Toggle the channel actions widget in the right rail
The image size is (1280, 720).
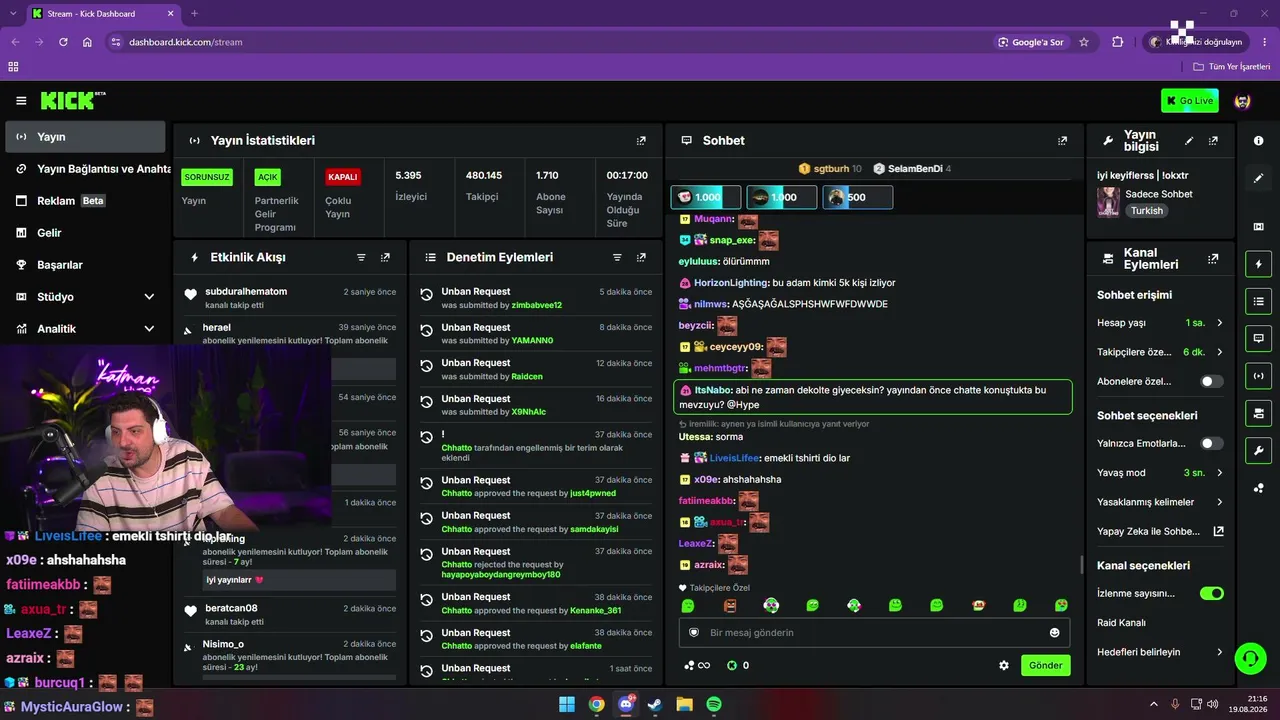[x=1258, y=413]
